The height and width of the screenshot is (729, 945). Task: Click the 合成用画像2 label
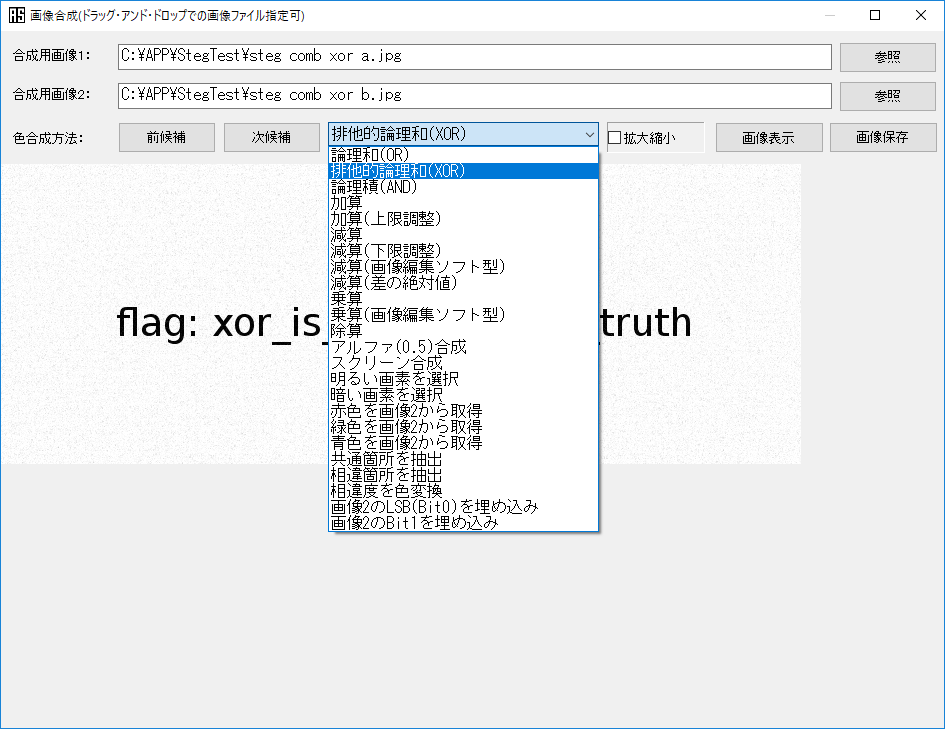[x=52, y=95]
